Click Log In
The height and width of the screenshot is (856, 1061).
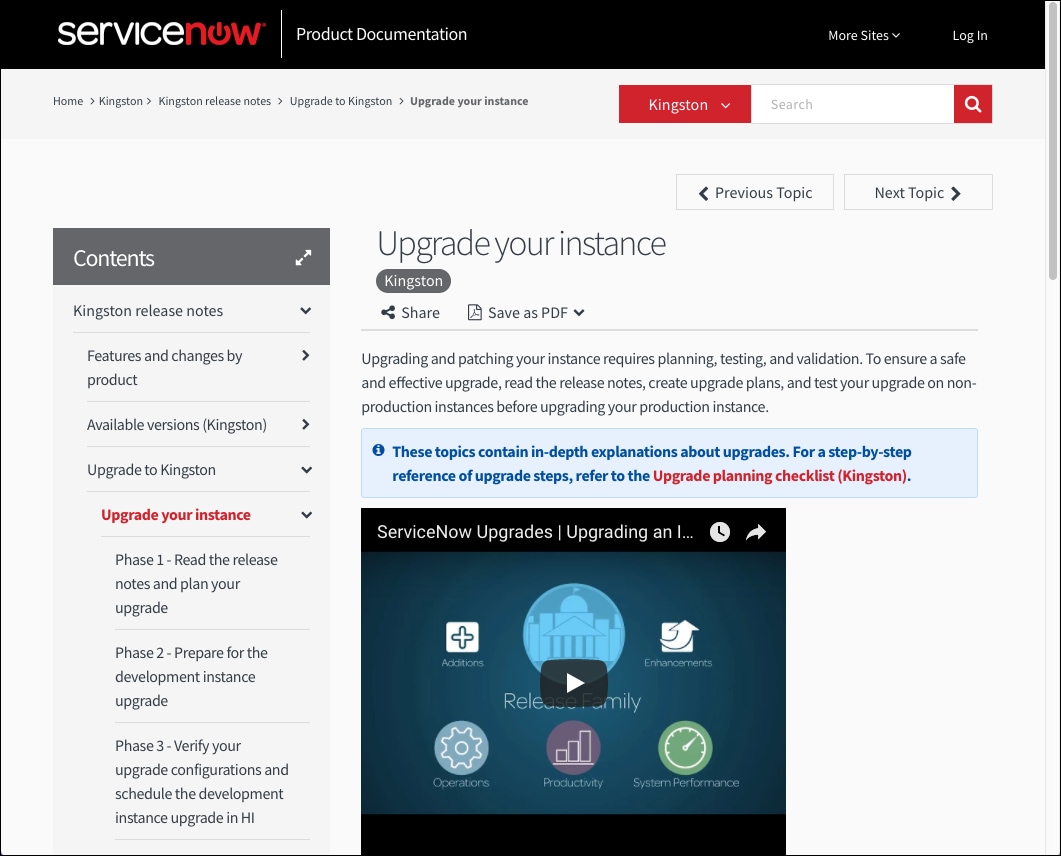[x=970, y=35]
